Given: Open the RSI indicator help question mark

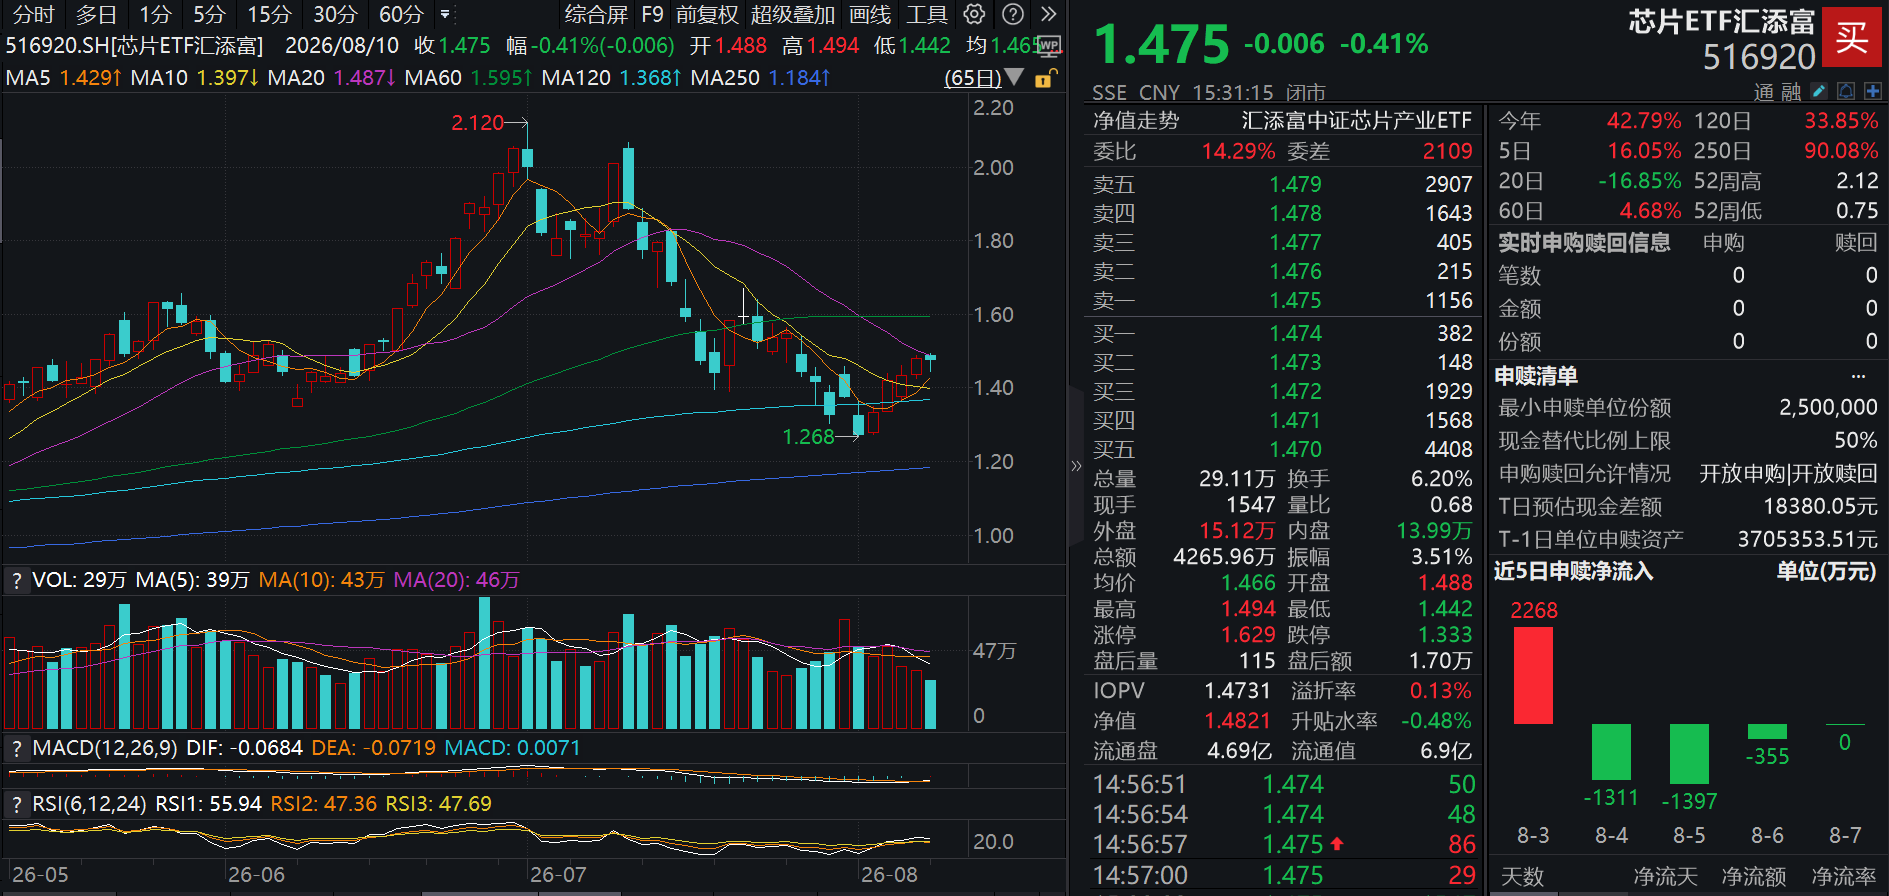Looking at the screenshot, I should [x=16, y=804].
